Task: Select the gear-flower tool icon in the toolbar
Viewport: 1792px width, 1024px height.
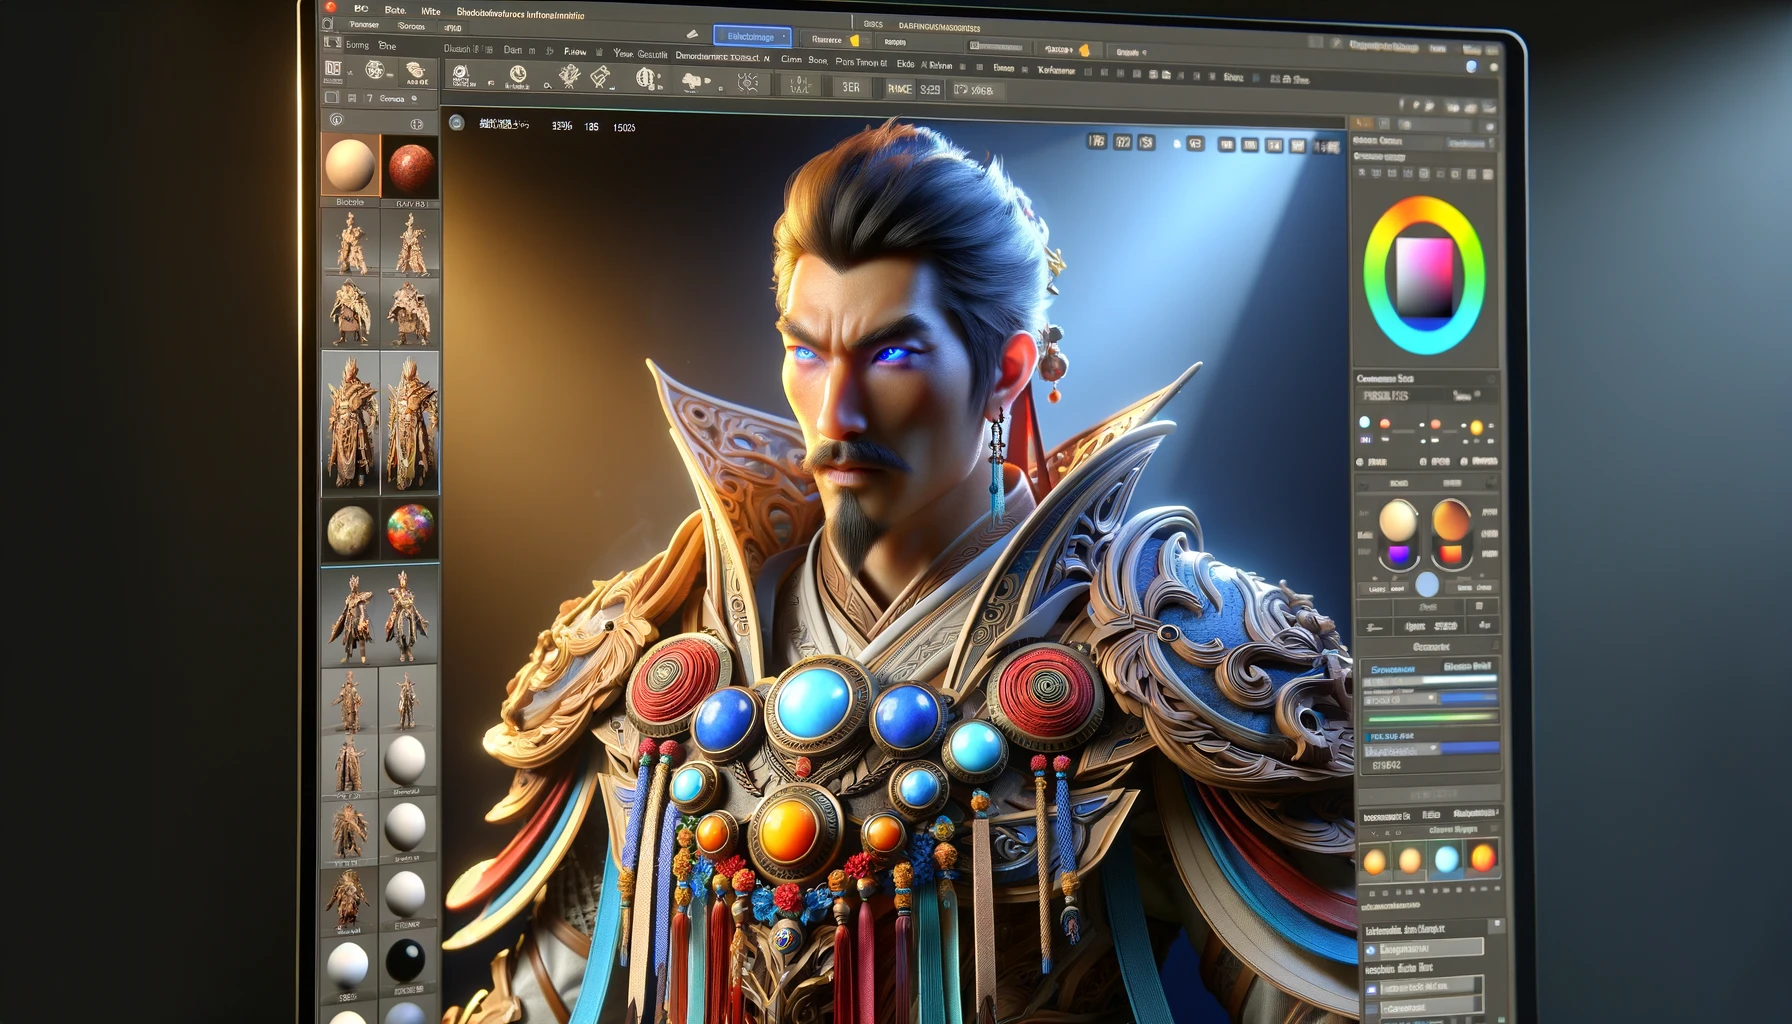Action: point(569,75)
